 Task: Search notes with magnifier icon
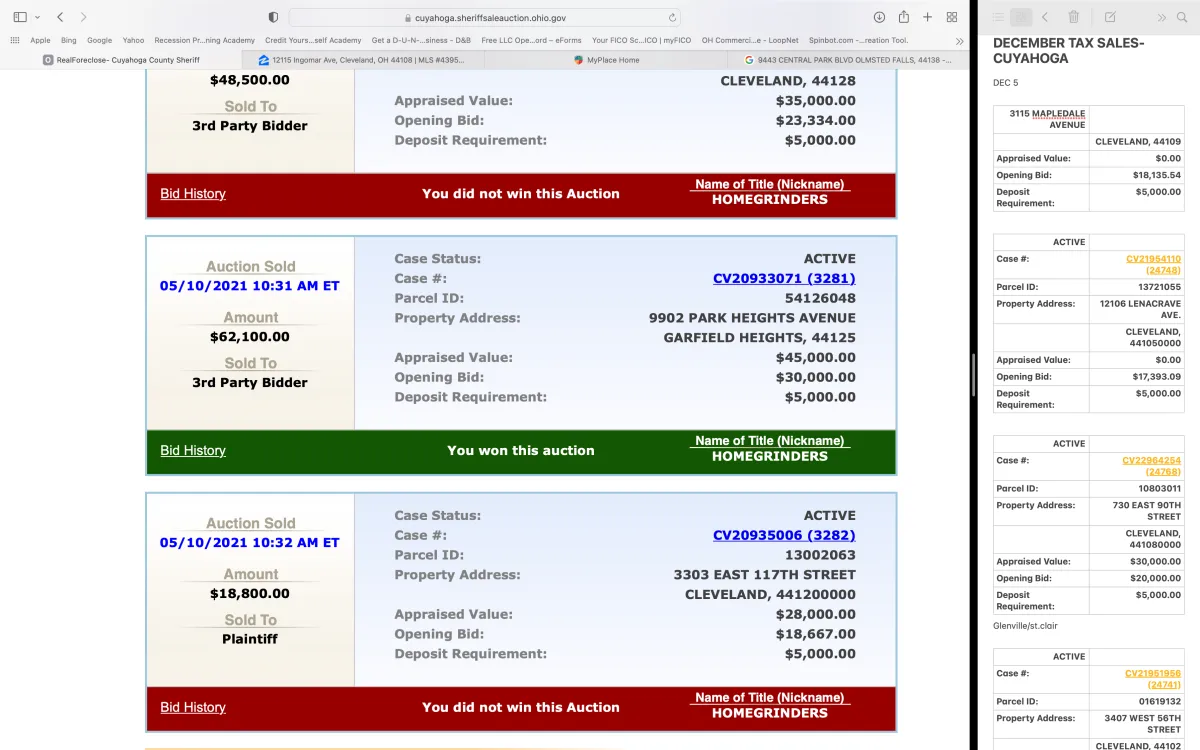click(x=1182, y=17)
